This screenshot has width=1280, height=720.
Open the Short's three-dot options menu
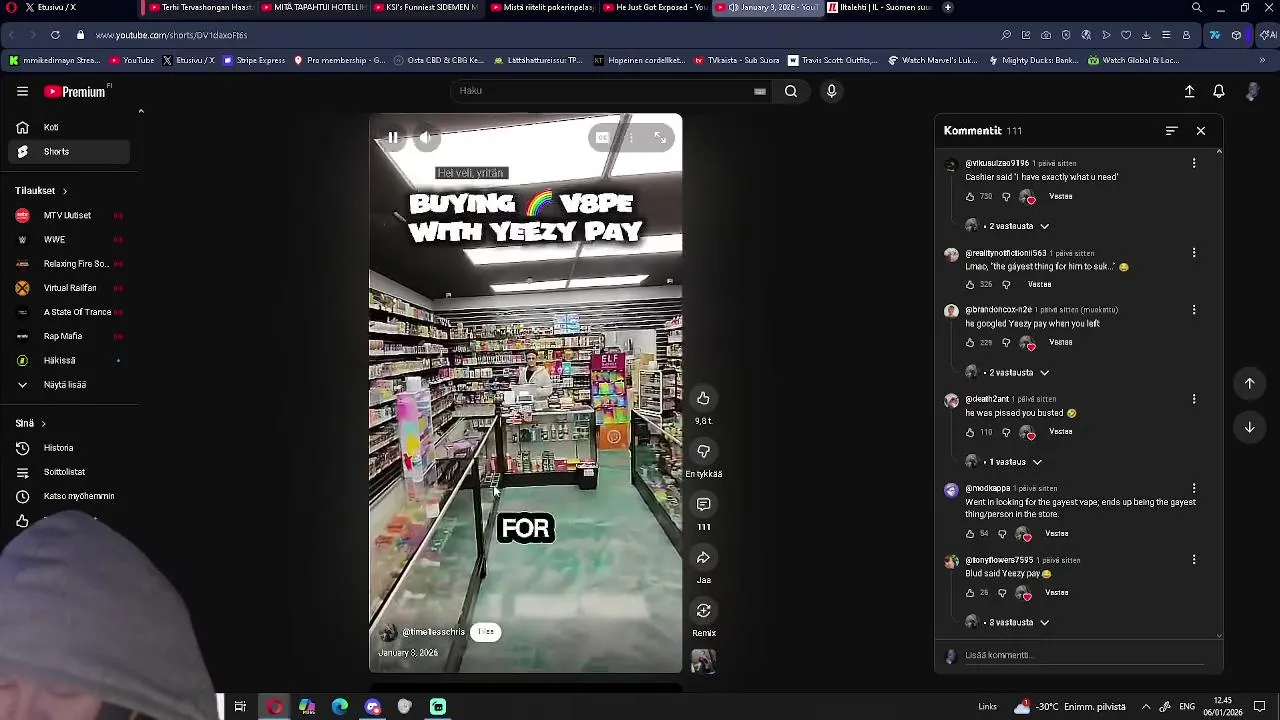[x=631, y=138]
